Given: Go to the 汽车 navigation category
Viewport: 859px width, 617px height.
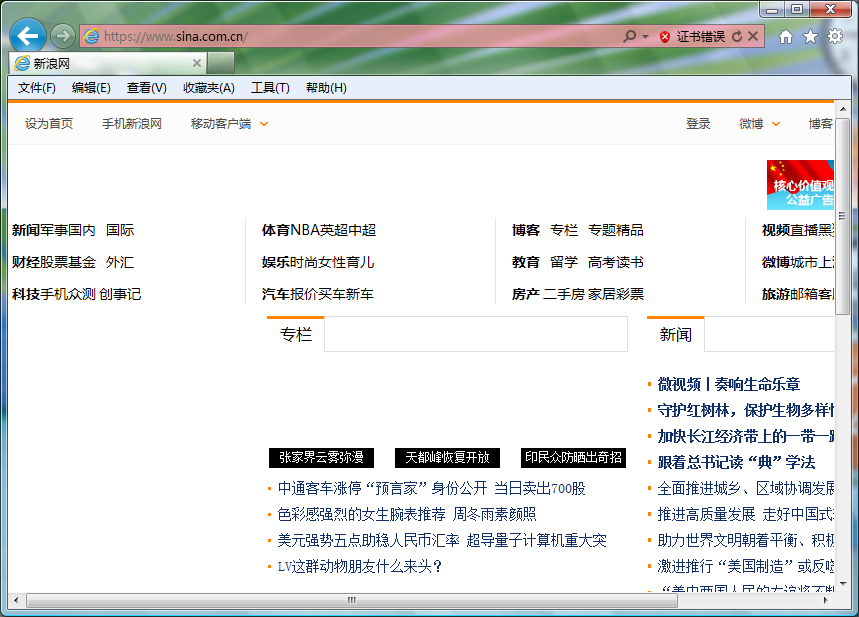Looking at the screenshot, I should [x=276, y=294].
